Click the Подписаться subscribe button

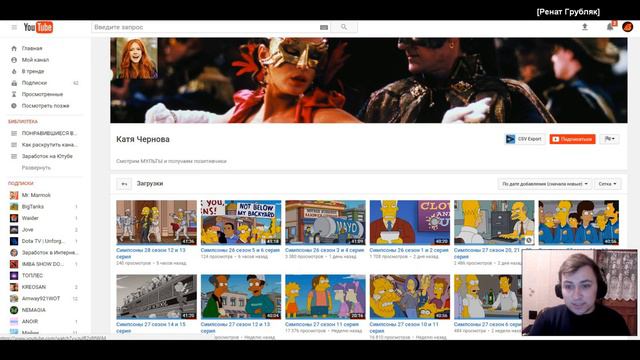pos(572,139)
